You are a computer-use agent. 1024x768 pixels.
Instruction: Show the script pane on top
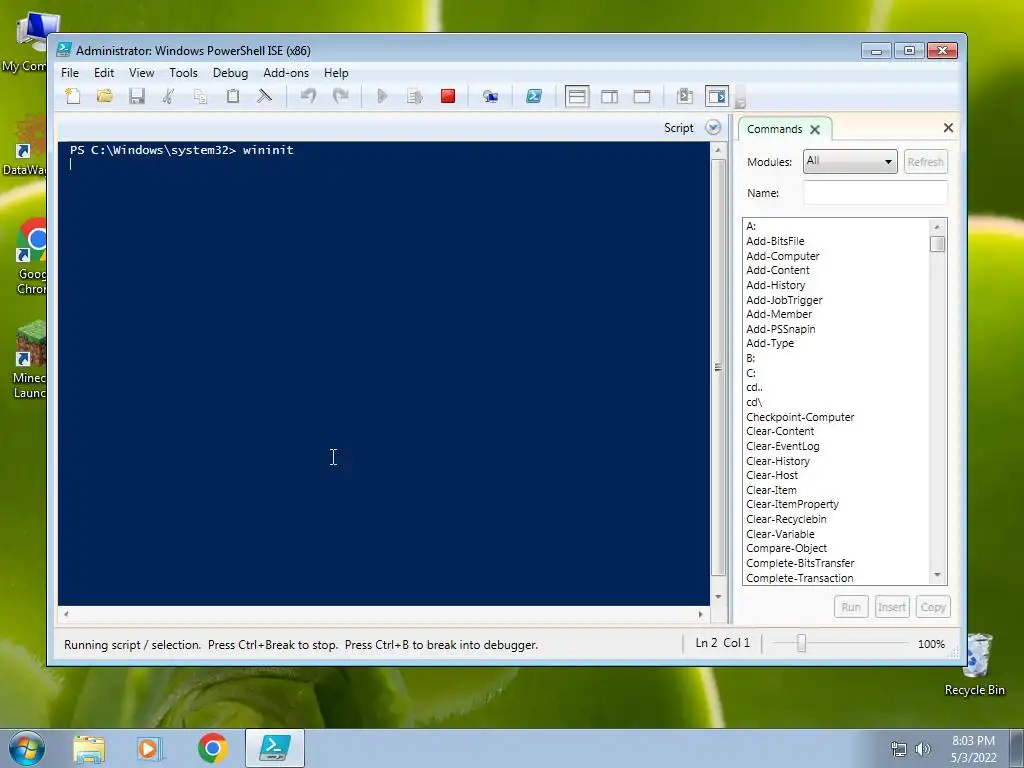click(577, 97)
